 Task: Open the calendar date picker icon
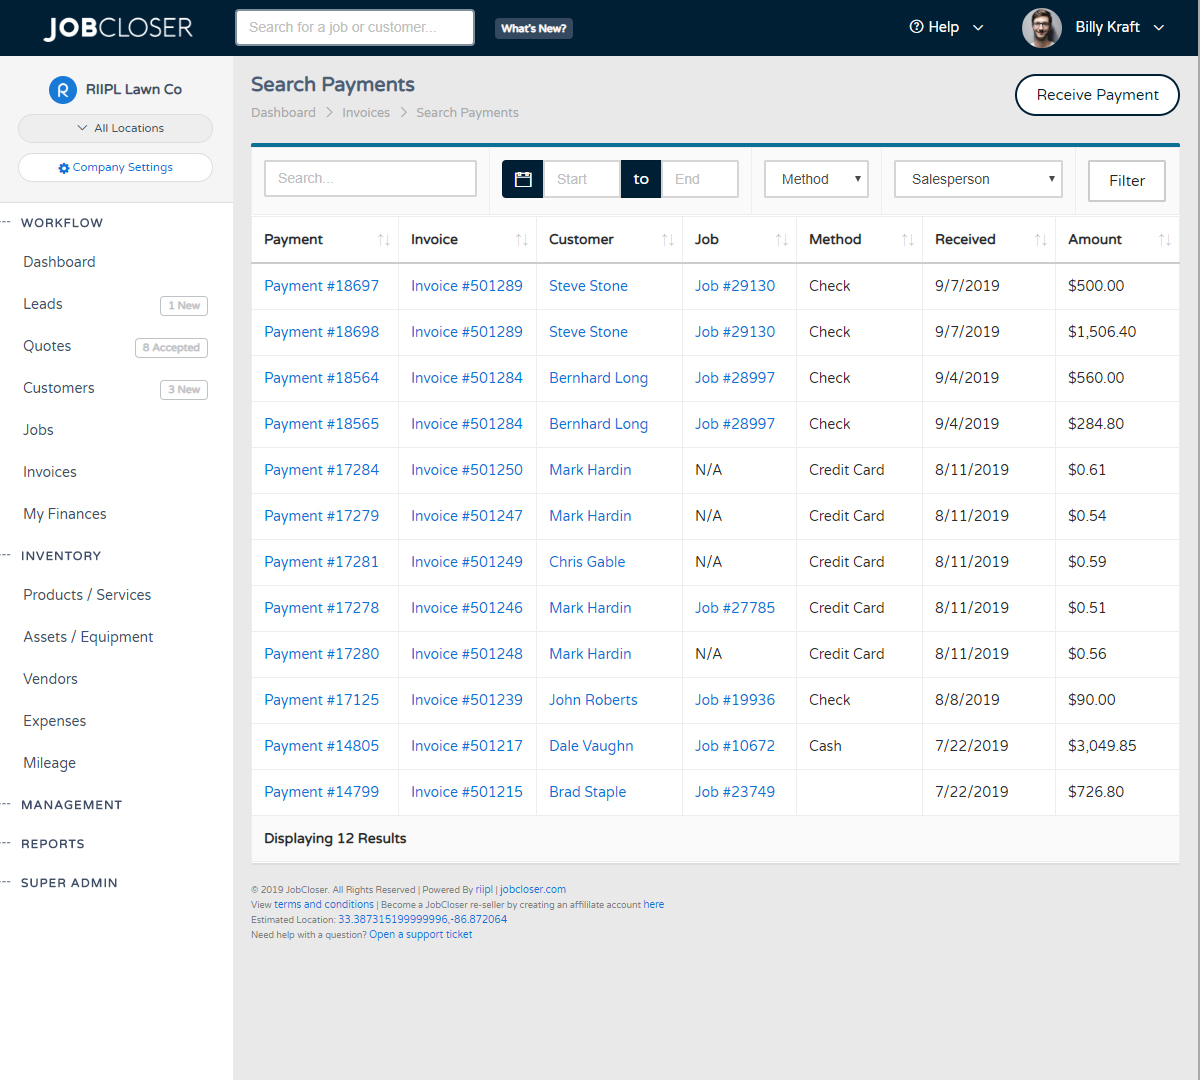pos(521,178)
